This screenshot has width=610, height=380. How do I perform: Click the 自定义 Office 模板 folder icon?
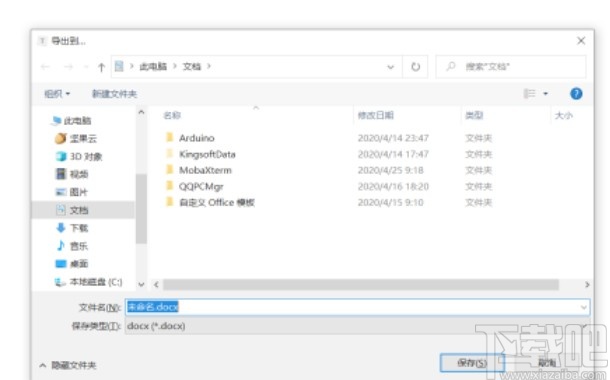(x=169, y=201)
